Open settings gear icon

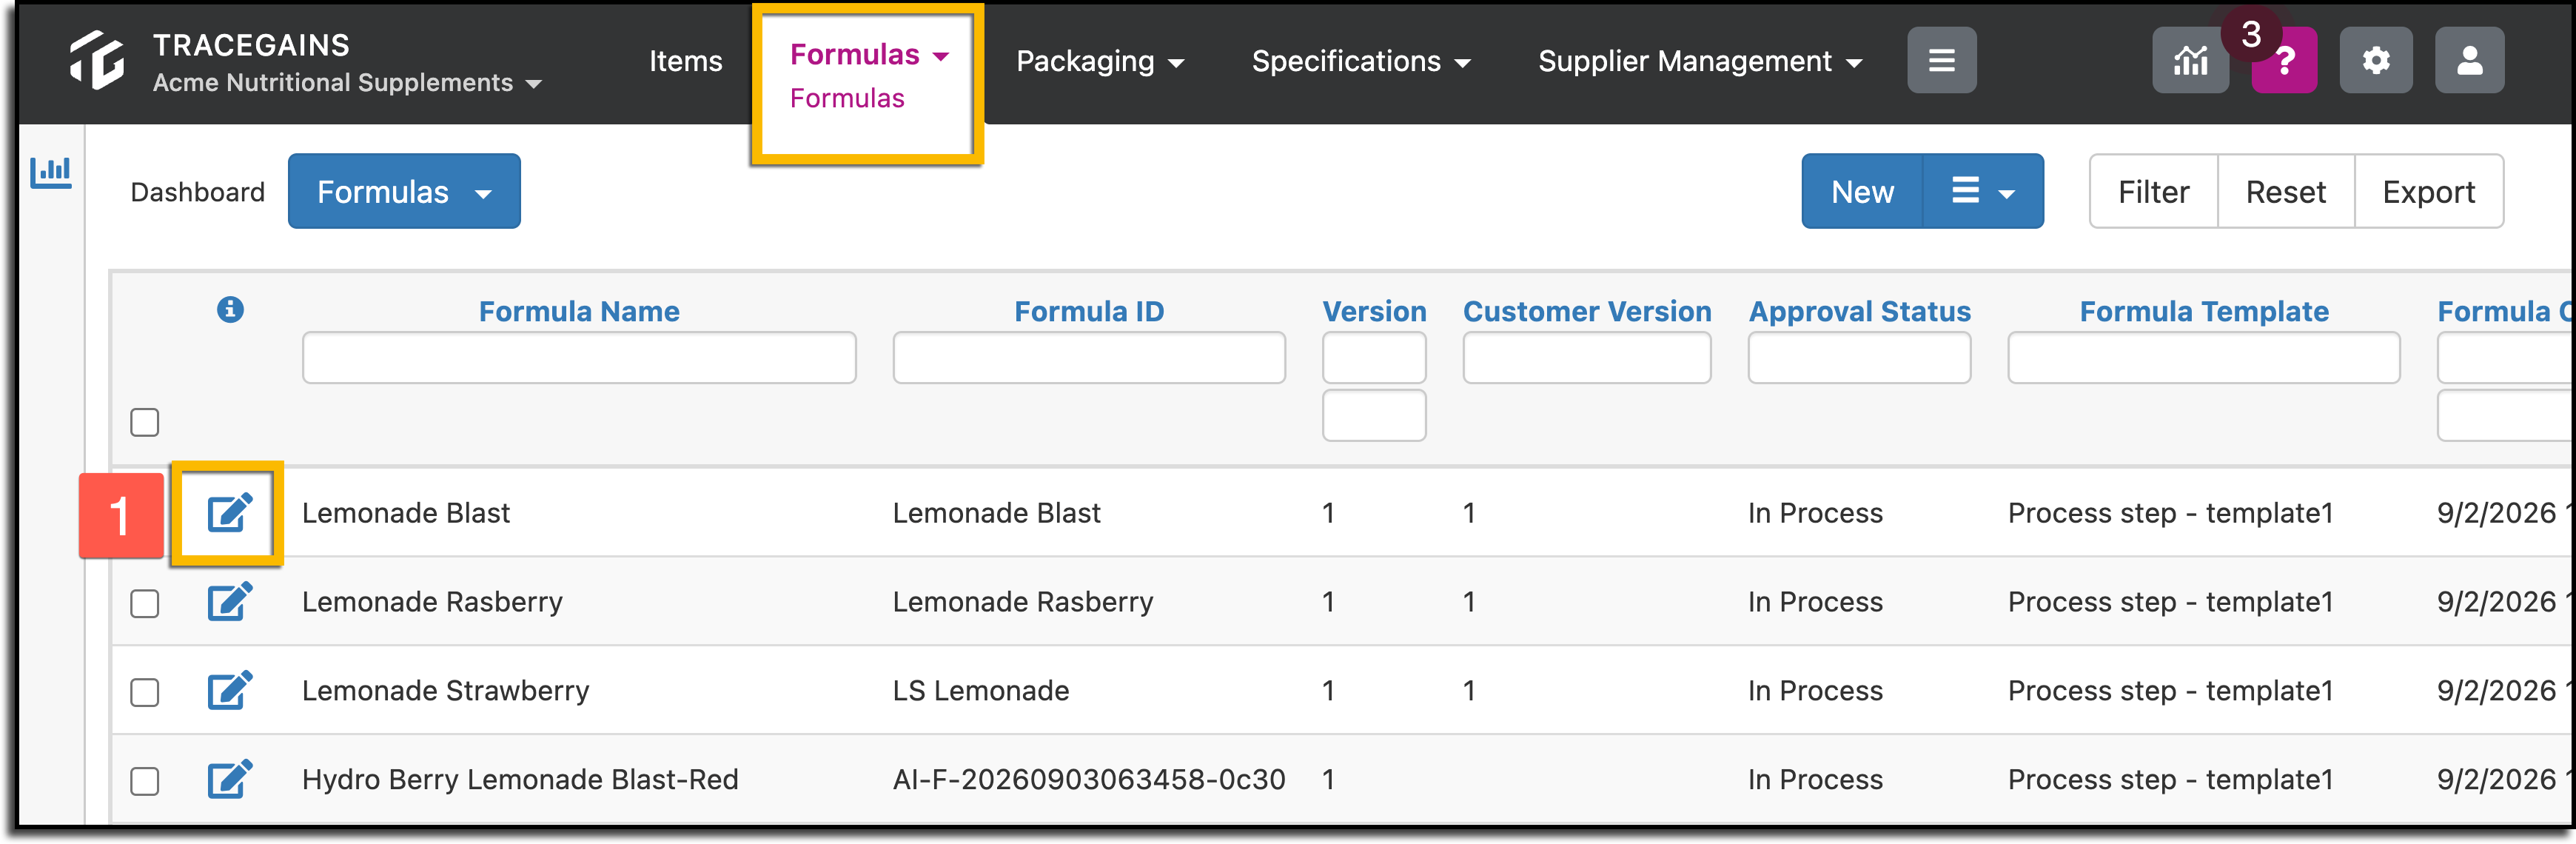[2376, 61]
